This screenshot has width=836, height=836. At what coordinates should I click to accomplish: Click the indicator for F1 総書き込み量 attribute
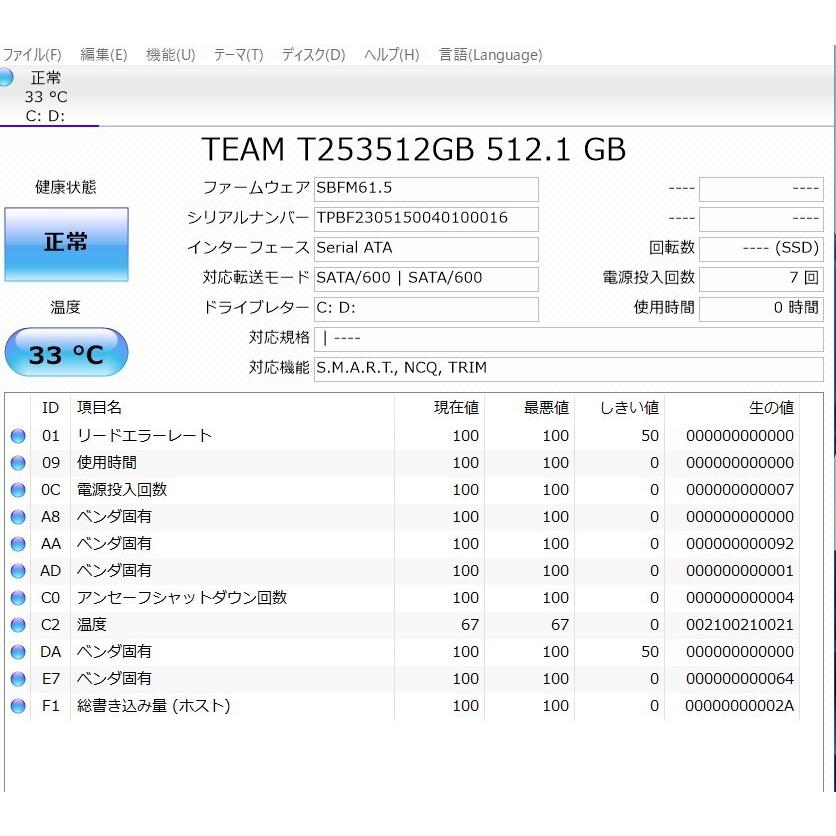[17, 705]
